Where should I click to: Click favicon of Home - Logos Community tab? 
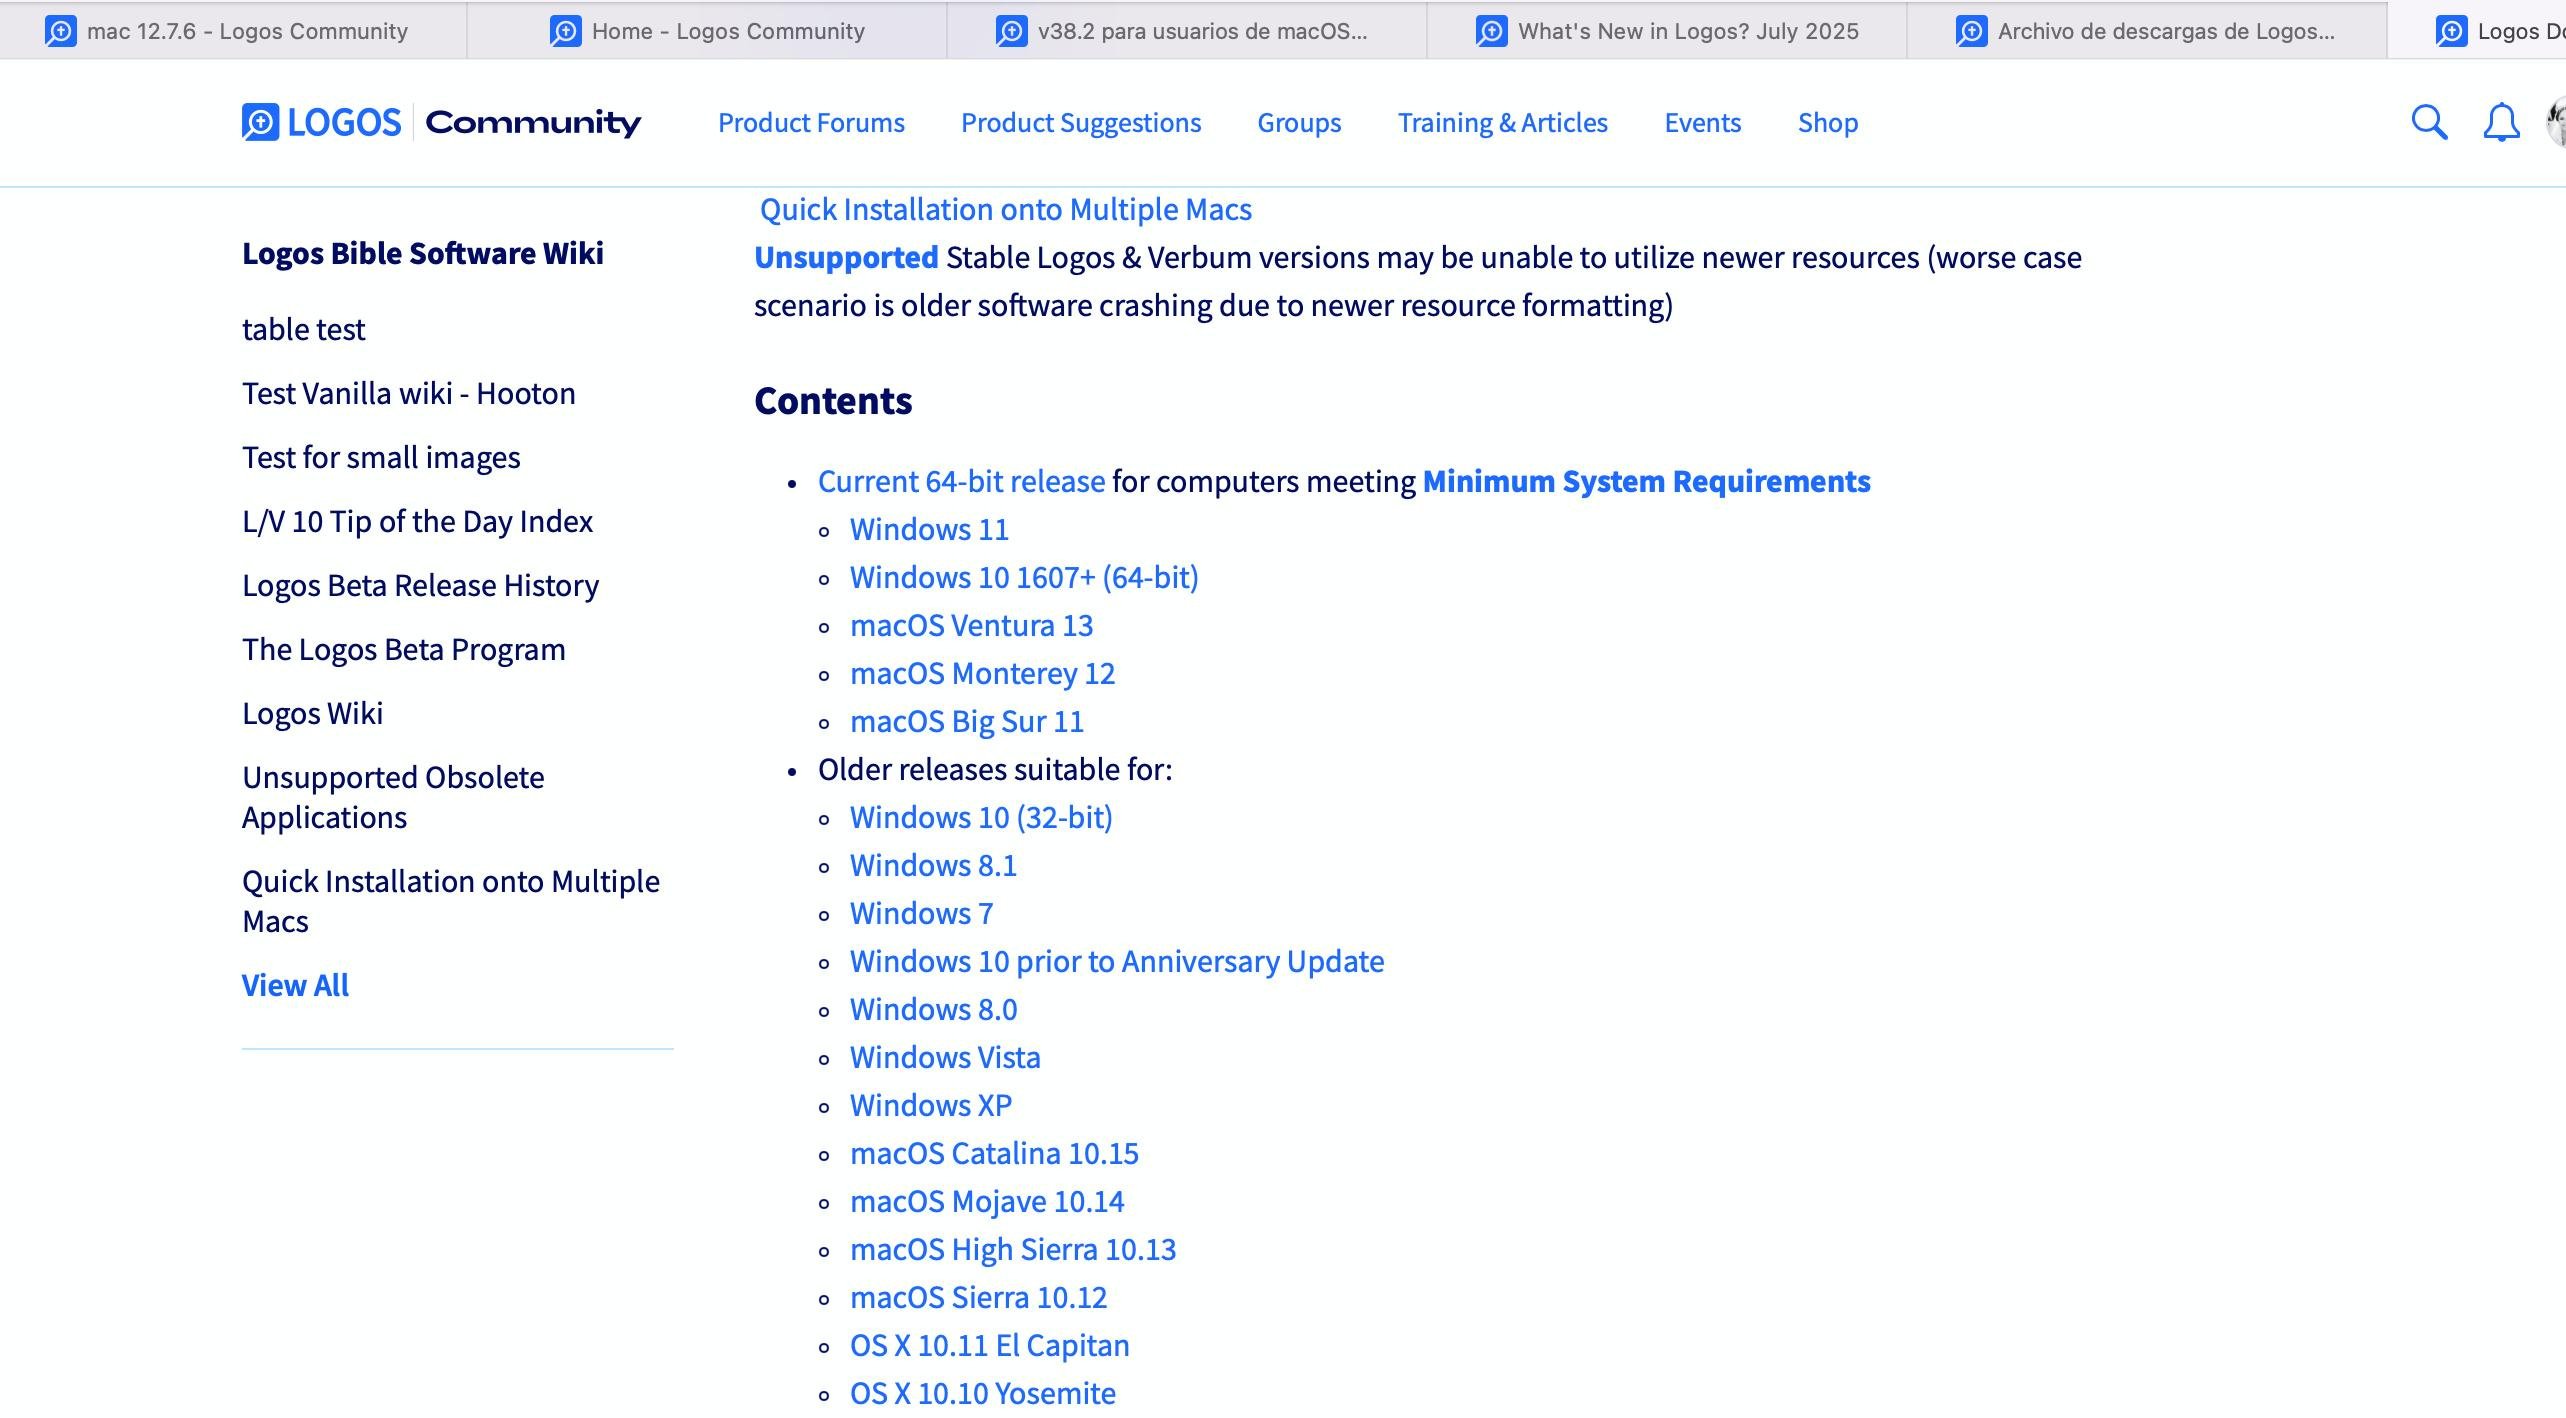pyautogui.click(x=566, y=31)
